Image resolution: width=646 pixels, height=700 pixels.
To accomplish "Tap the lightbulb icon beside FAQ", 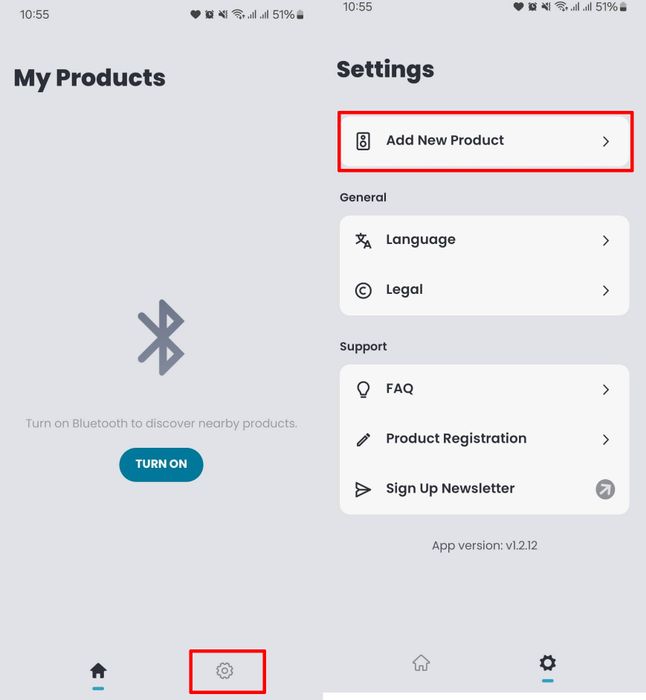I will (x=363, y=390).
